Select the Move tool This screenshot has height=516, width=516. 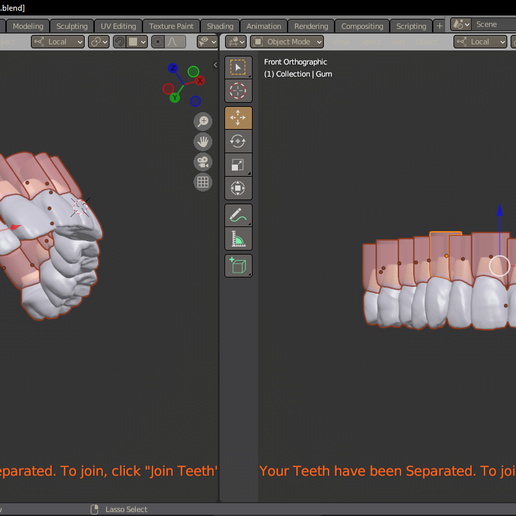click(x=238, y=118)
